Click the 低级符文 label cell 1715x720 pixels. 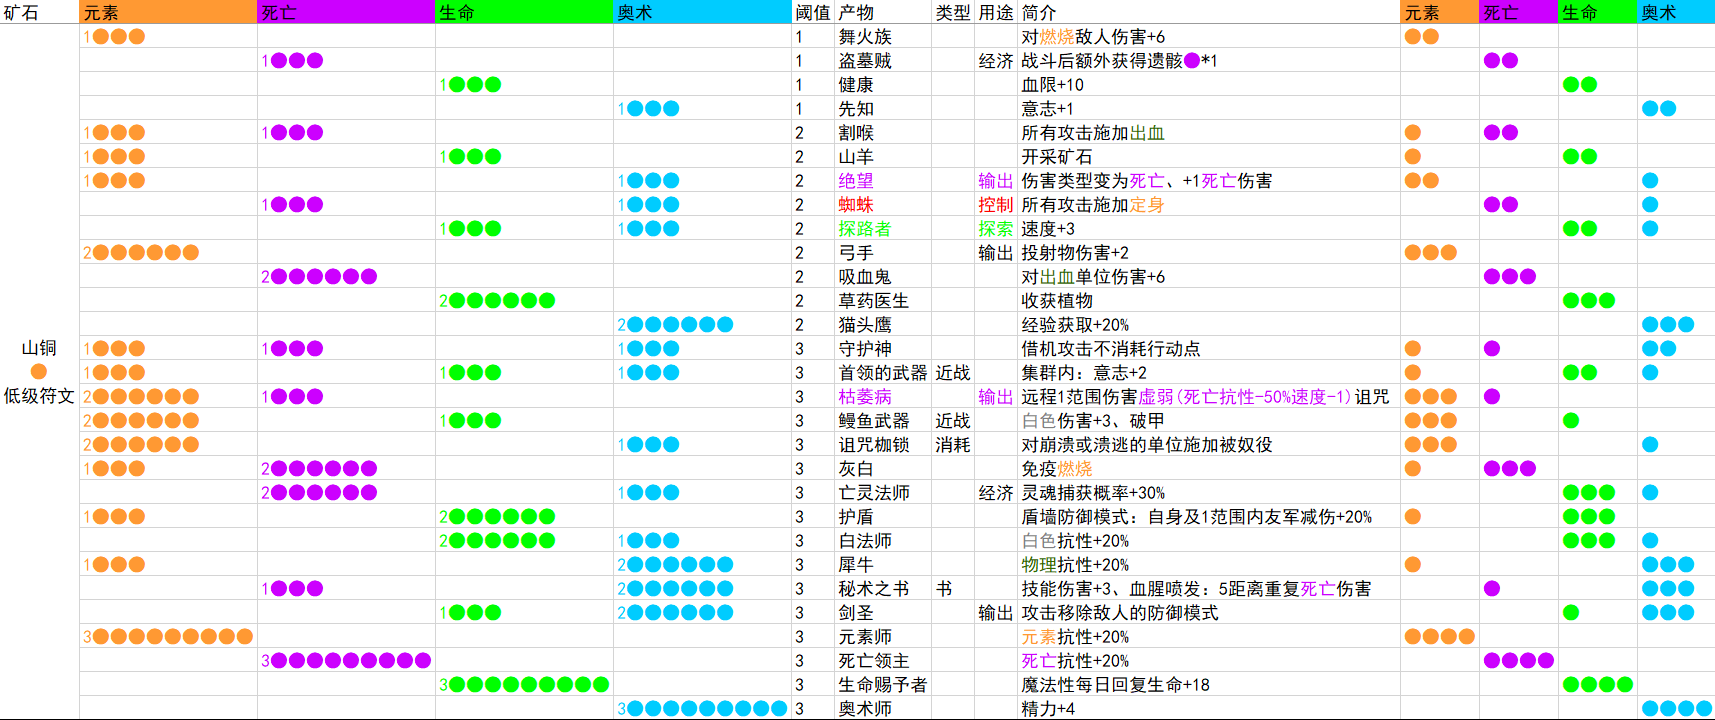(x=39, y=396)
